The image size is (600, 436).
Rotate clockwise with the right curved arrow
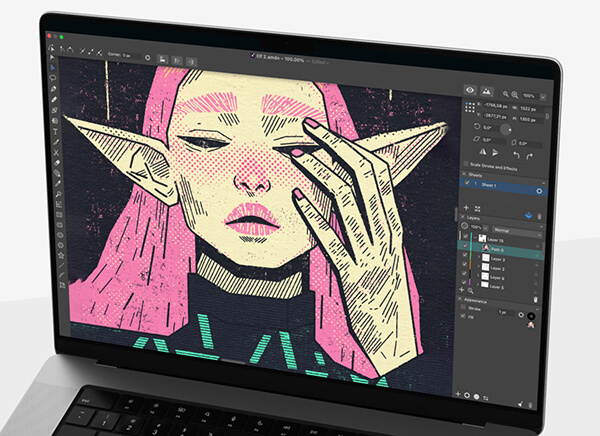click(530, 156)
